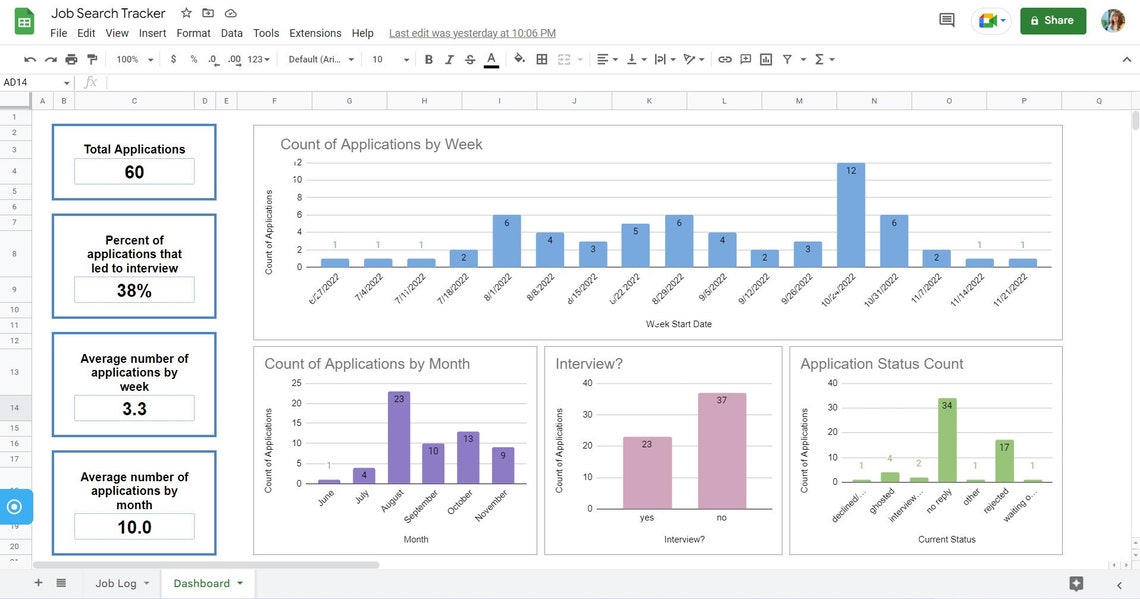Click the Share button
Screen dimensions: 1140x599
[x=1052, y=20]
